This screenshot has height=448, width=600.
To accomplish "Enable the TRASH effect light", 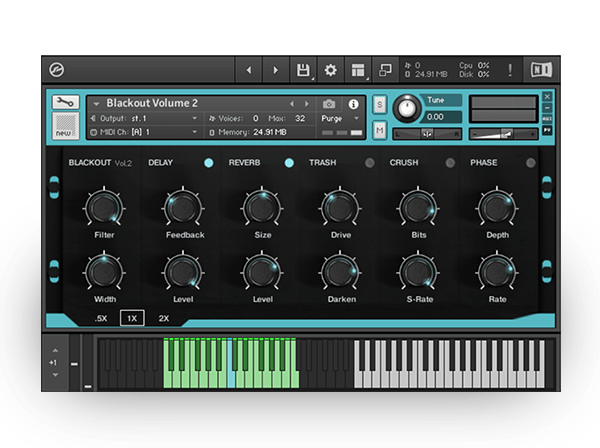I will (x=370, y=163).
